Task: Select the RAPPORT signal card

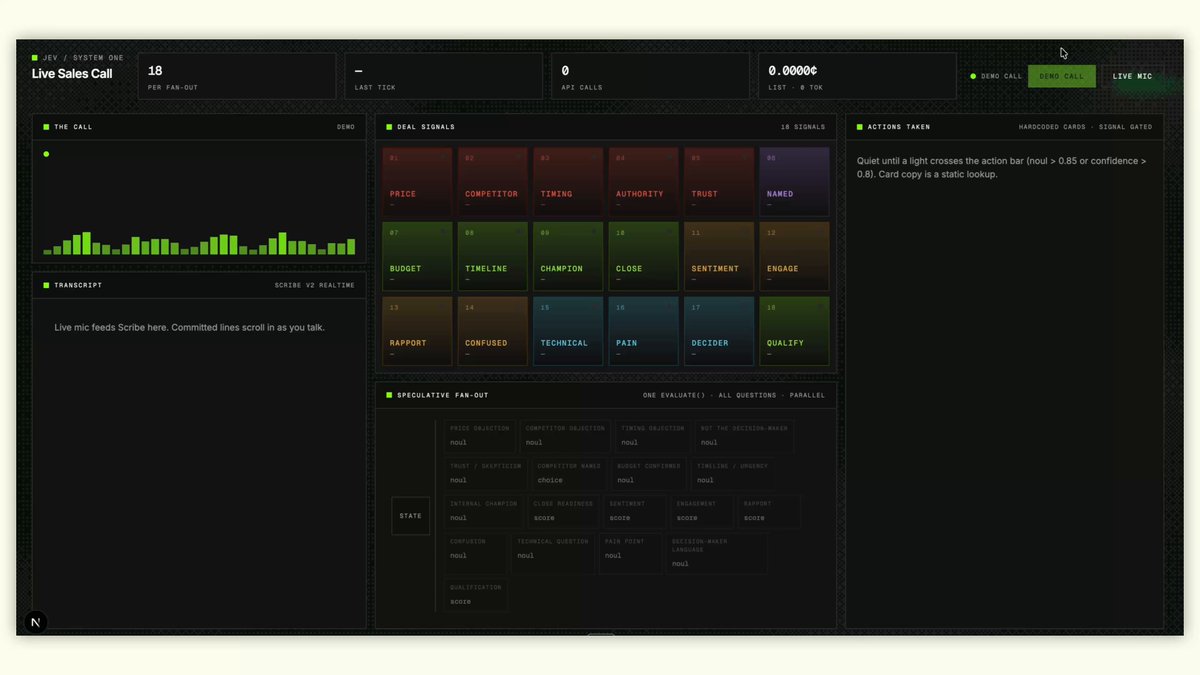Action: coord(417,331)
